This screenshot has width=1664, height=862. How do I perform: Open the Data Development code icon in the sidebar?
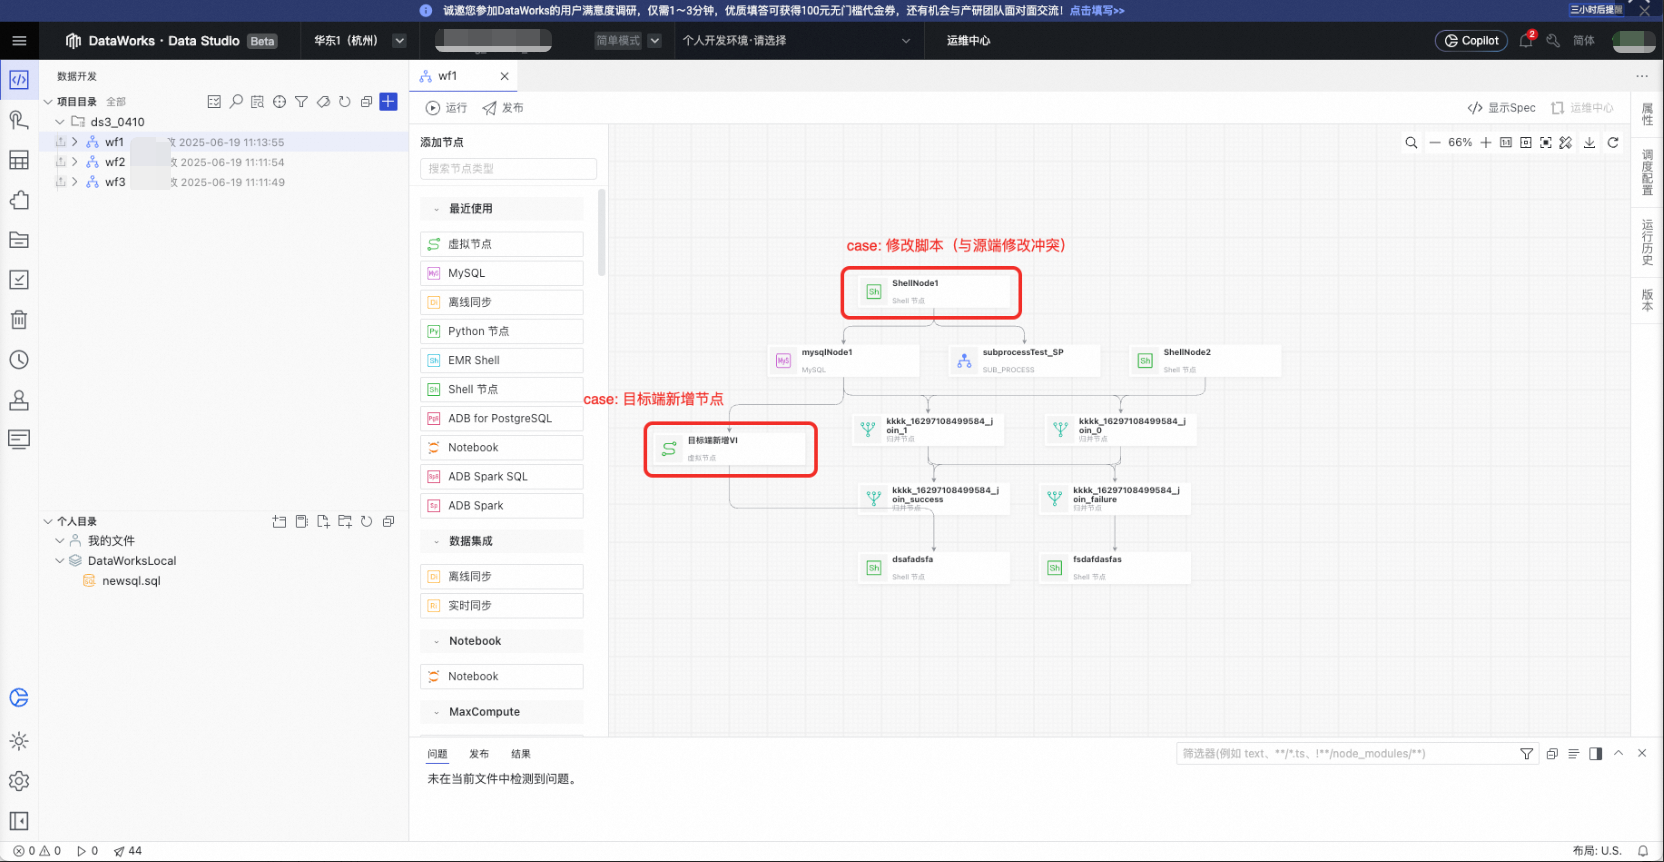pos(19,80)
